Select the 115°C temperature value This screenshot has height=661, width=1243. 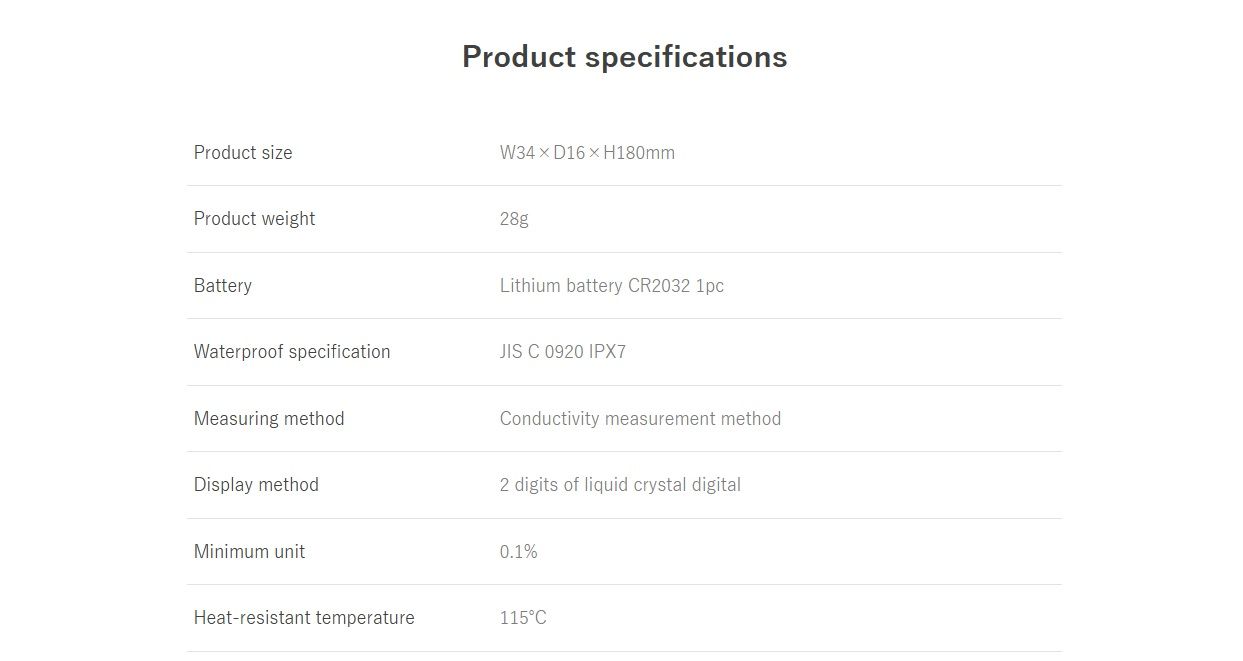coord(523,618)
